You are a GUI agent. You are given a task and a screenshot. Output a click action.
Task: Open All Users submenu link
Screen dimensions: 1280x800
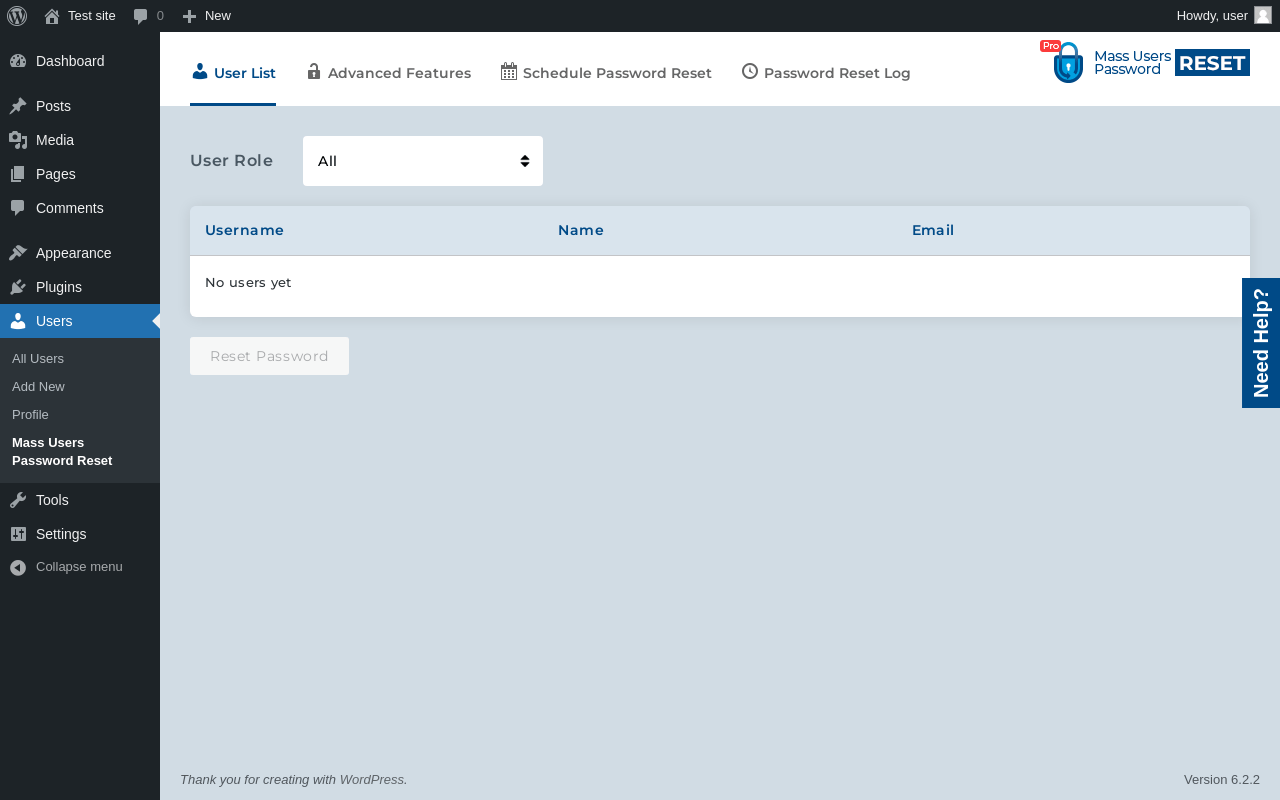pyautogui.click(x=38, y=359)
